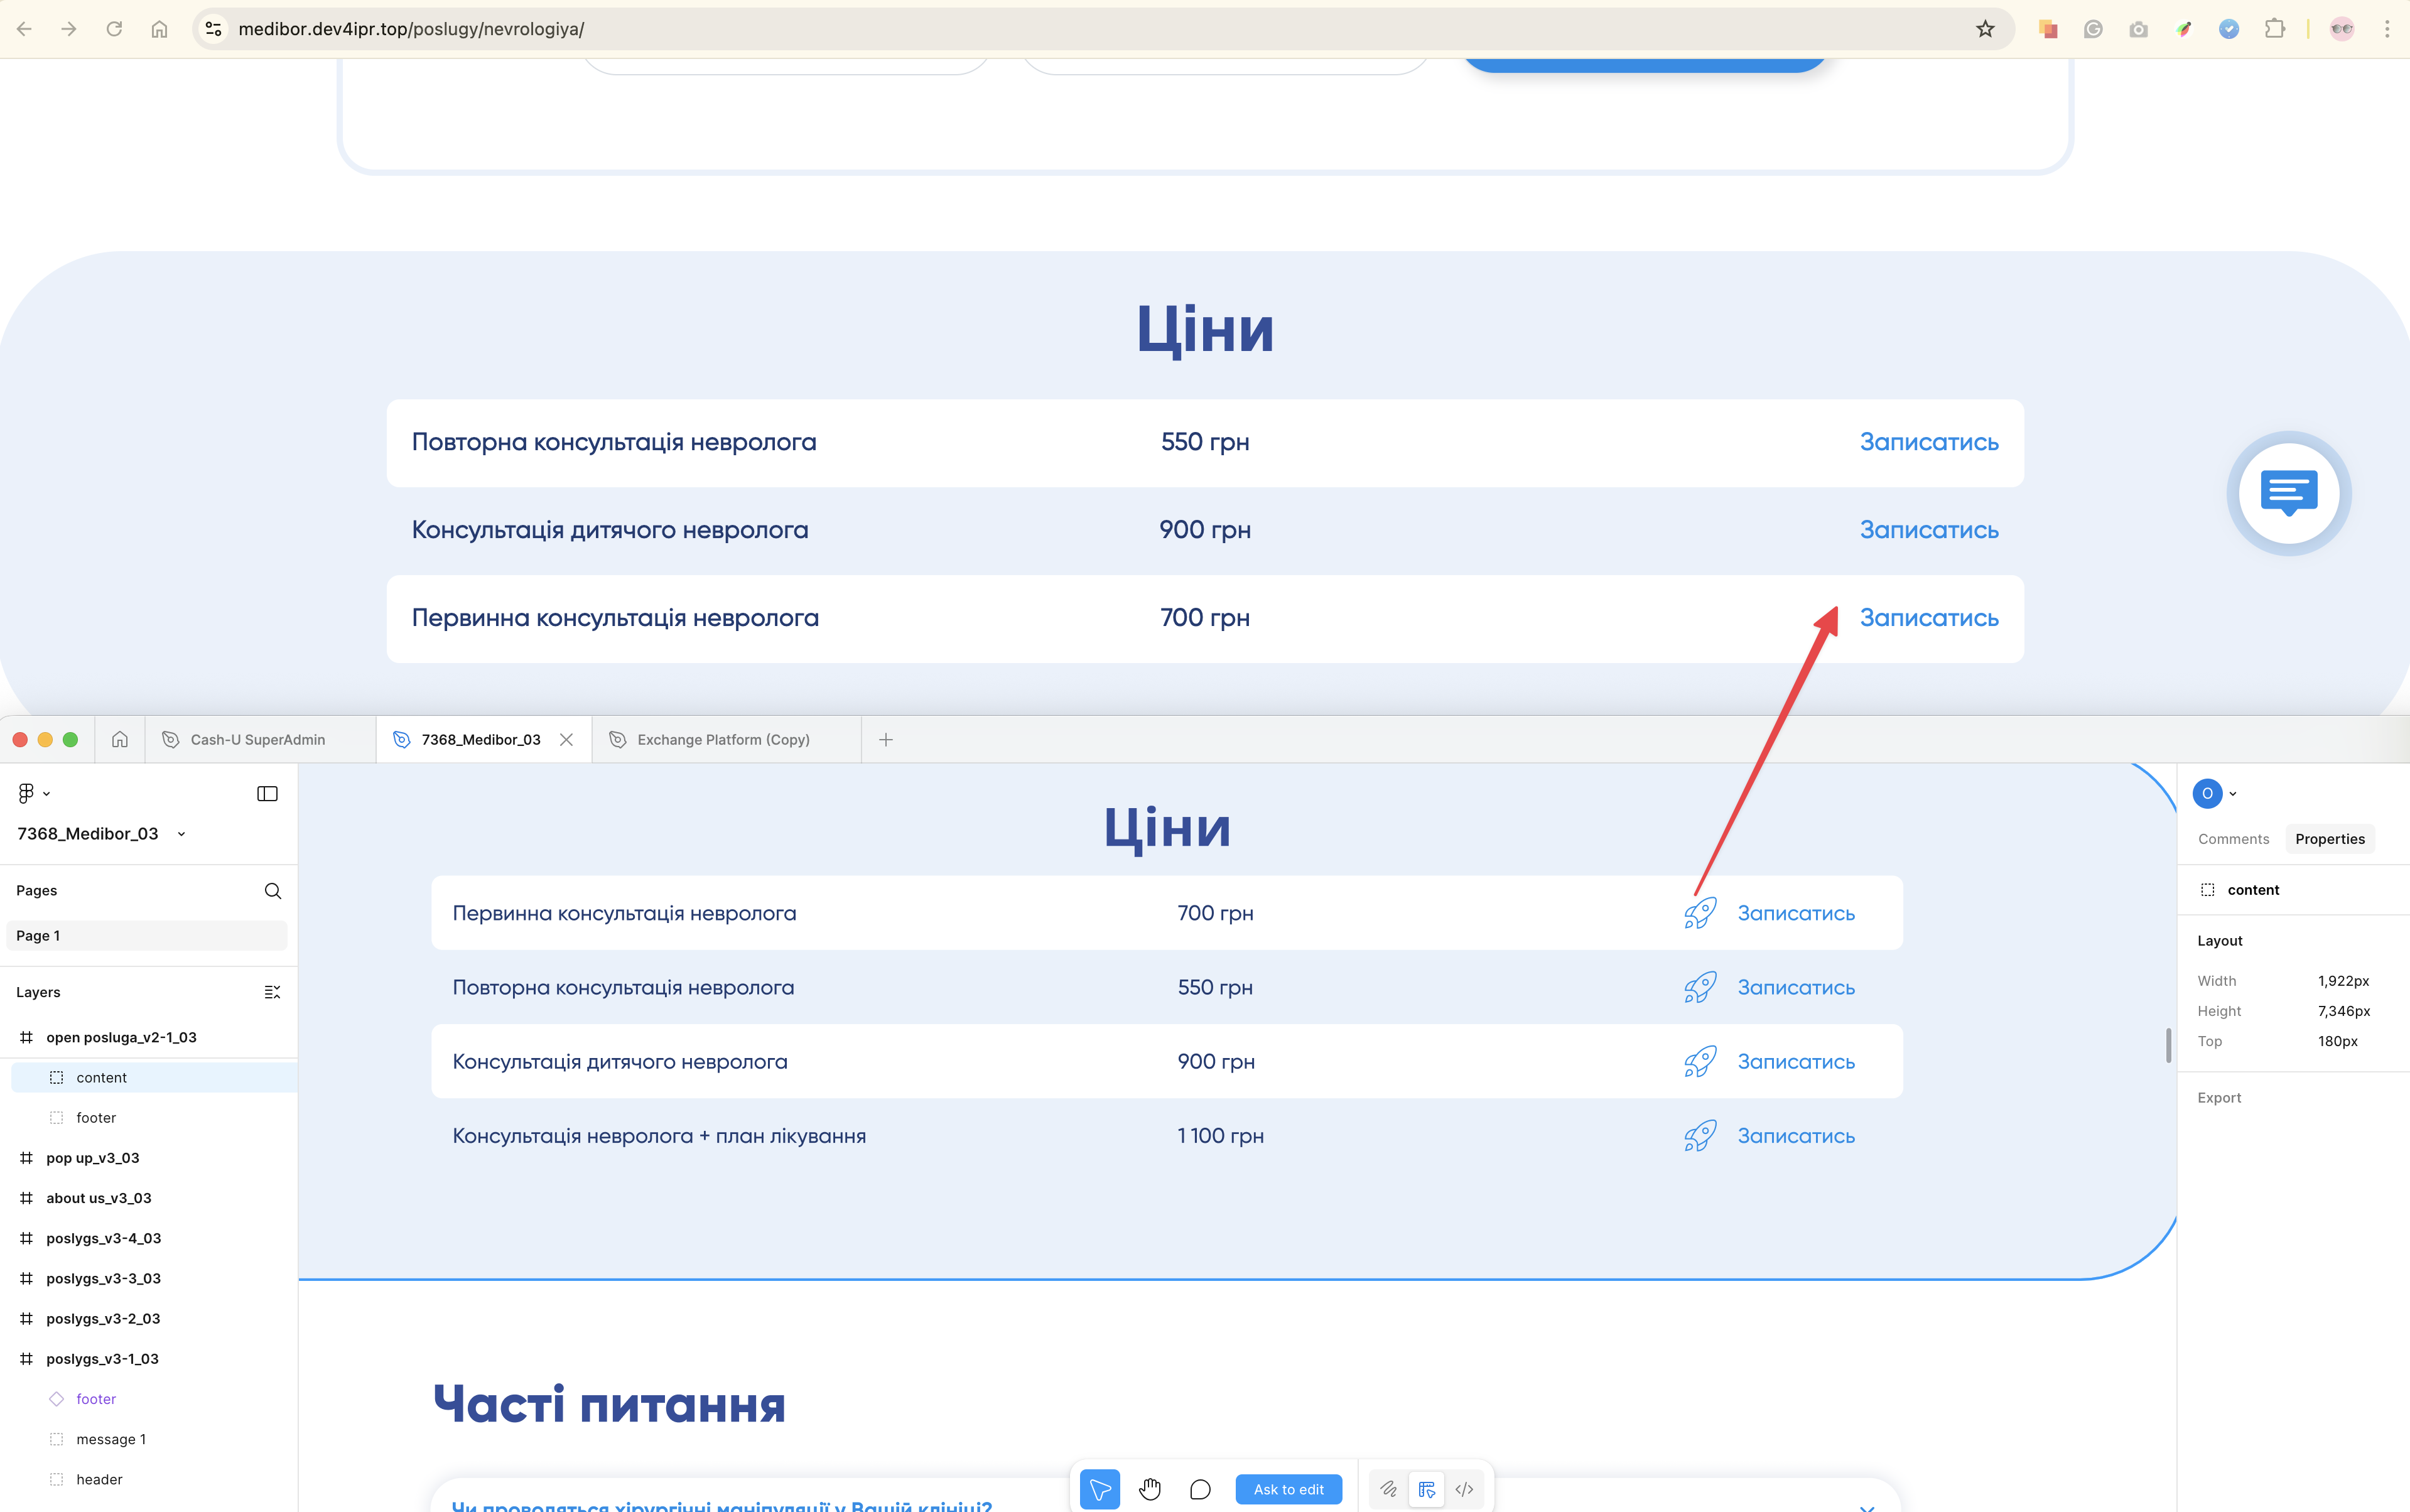Click the Ask to edit button
The width and height of the screenshot is (2410, 1512).
[x=1288, y=1489]
